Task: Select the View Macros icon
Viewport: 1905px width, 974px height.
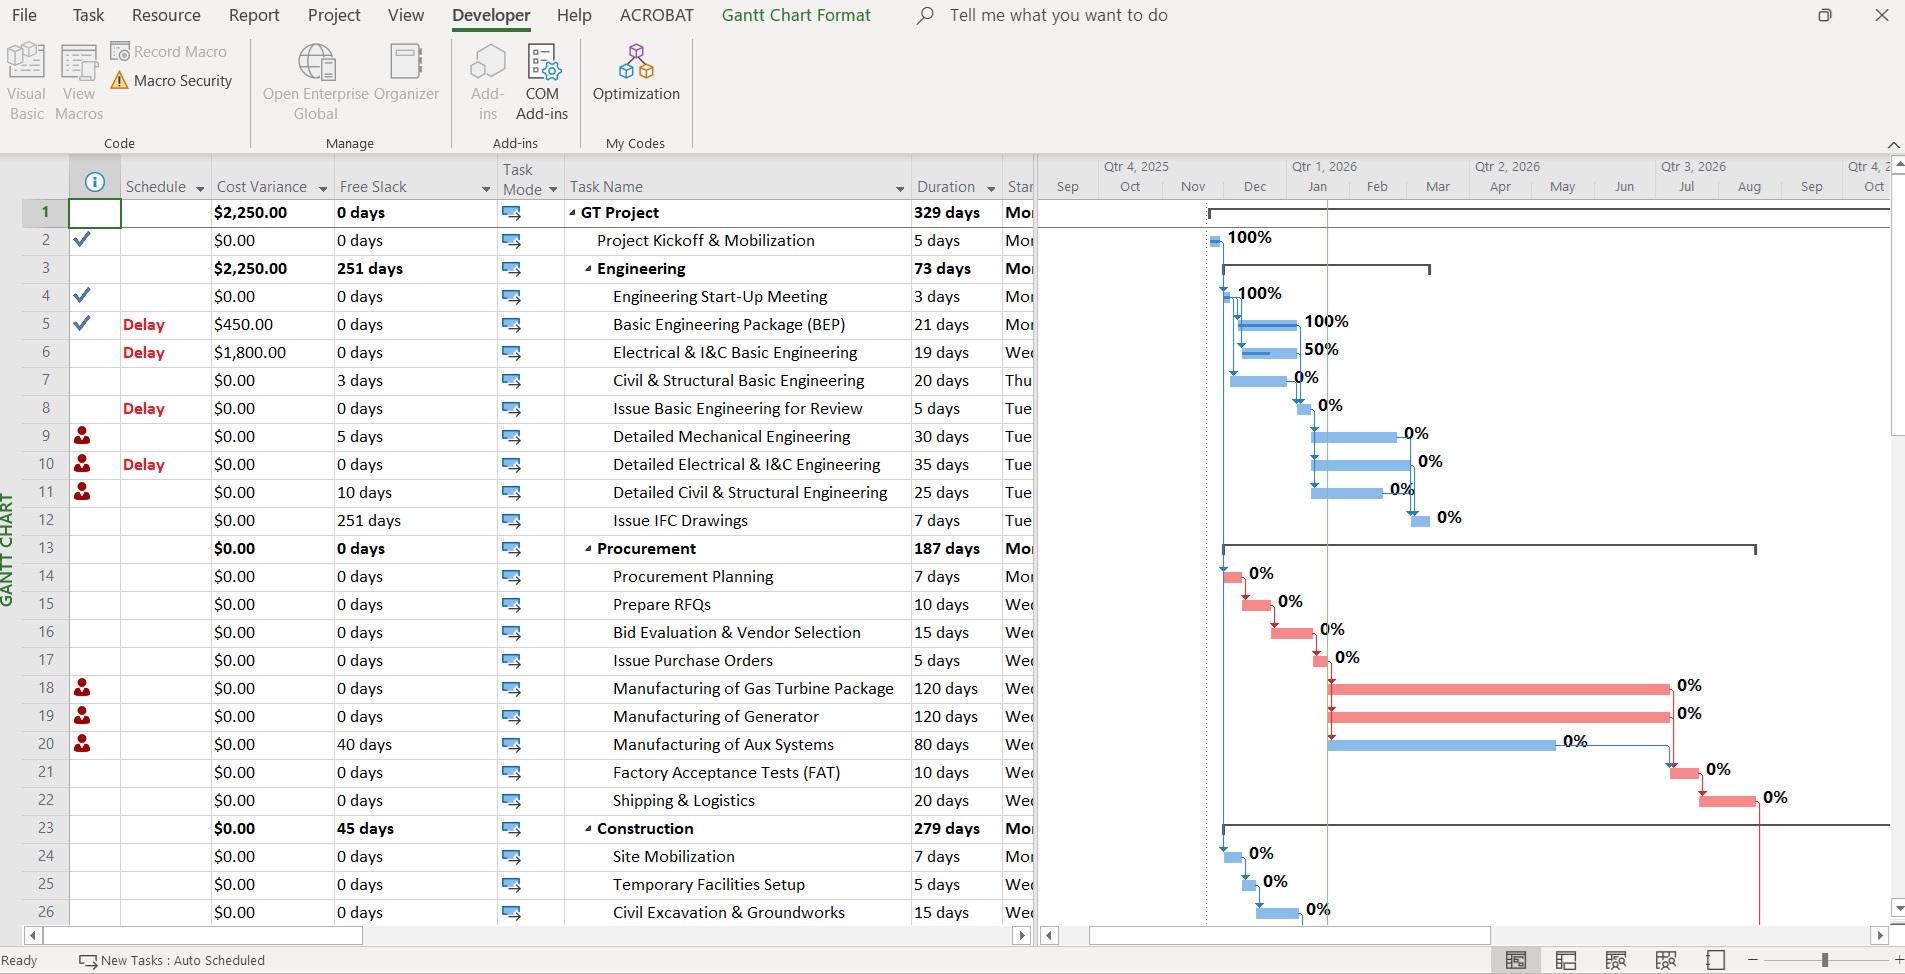Action: 78,78
